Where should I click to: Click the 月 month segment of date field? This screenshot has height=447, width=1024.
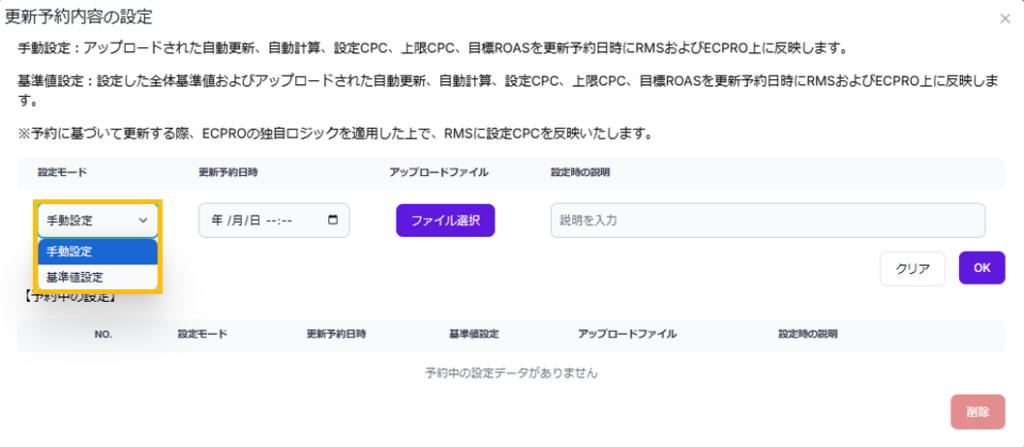236,220
